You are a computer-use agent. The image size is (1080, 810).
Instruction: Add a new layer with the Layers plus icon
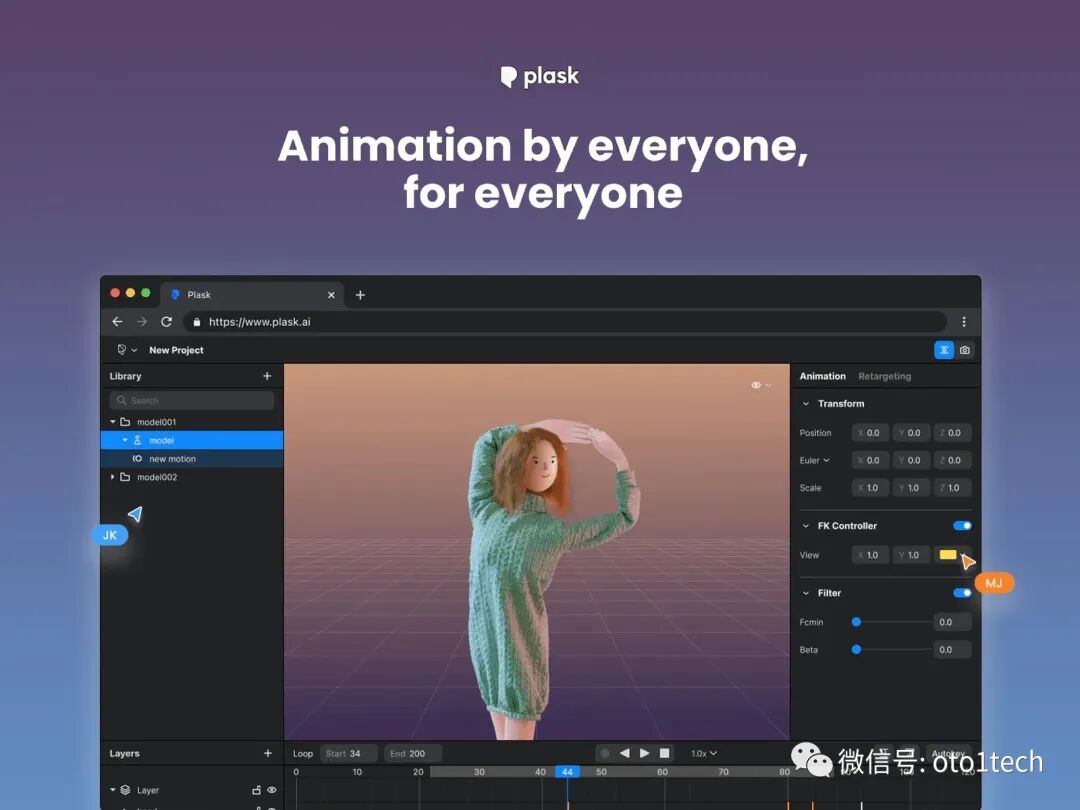[x=268, y=754]
